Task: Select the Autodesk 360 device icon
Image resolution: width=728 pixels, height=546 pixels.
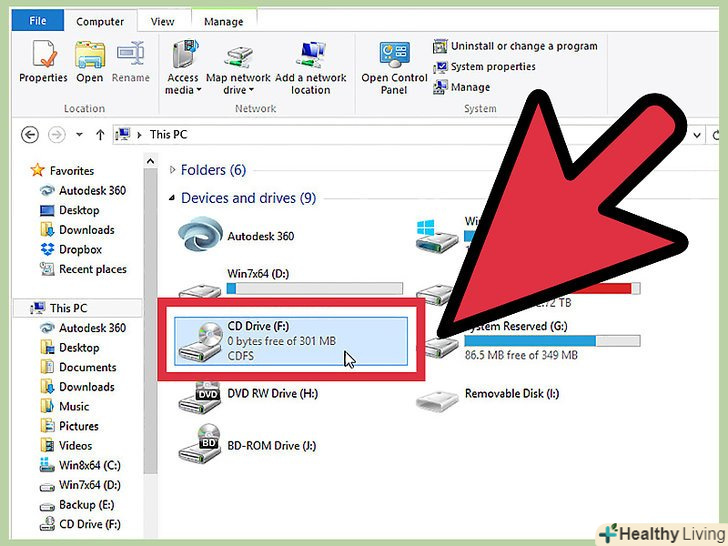Action: (201, 234)
